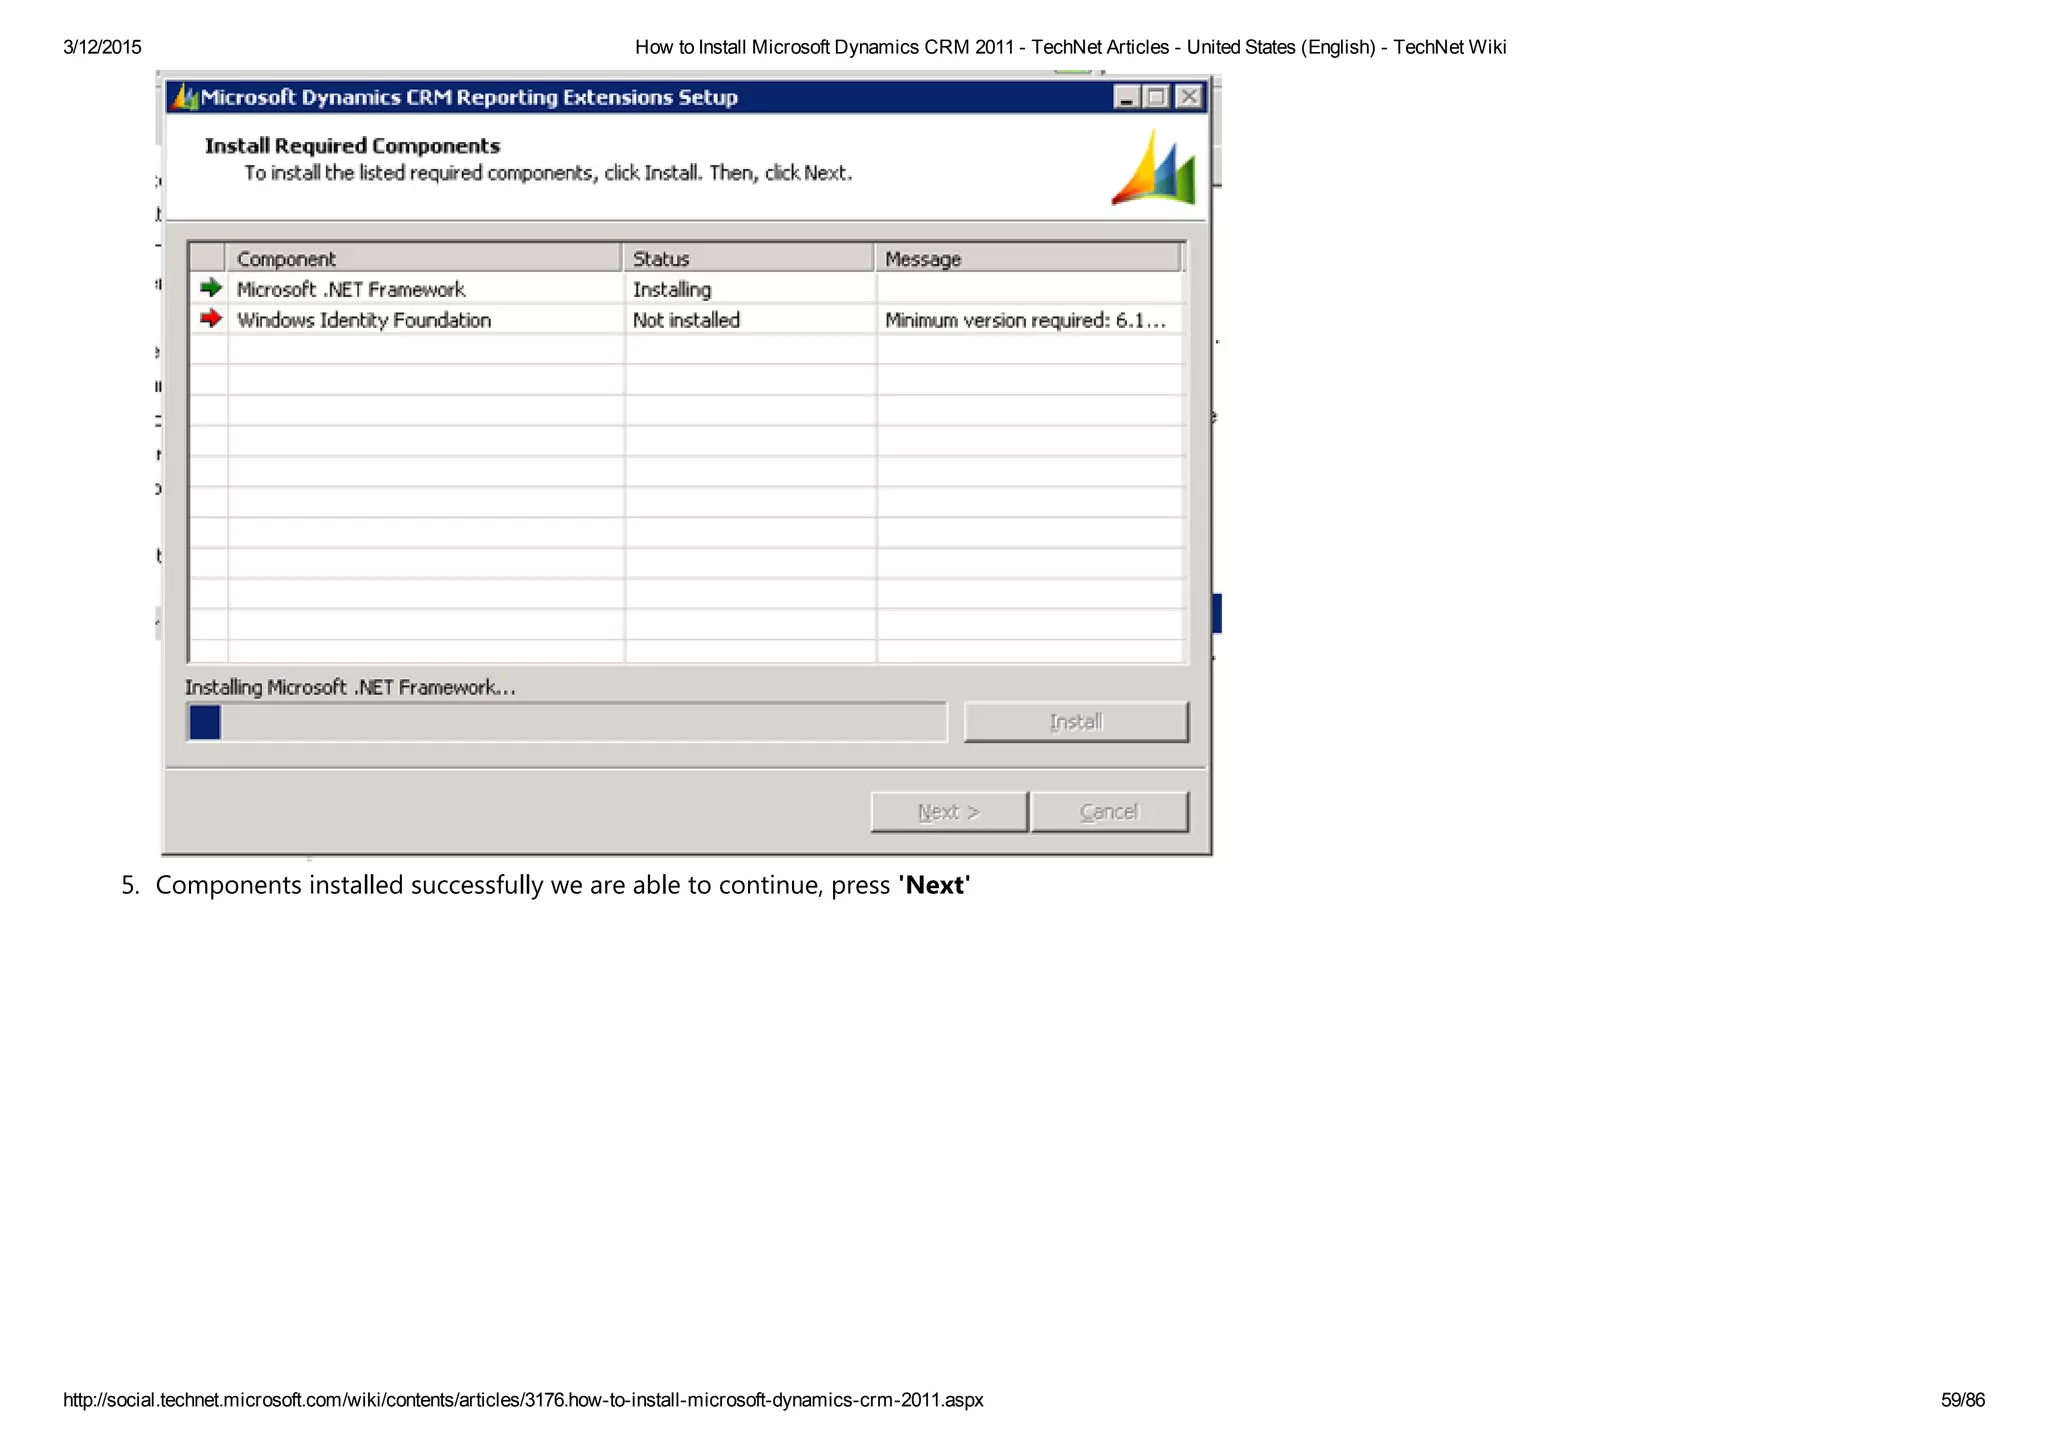Click the .NET Framework installation progress bar
2048x1448 pixels.
coord(567,722)
